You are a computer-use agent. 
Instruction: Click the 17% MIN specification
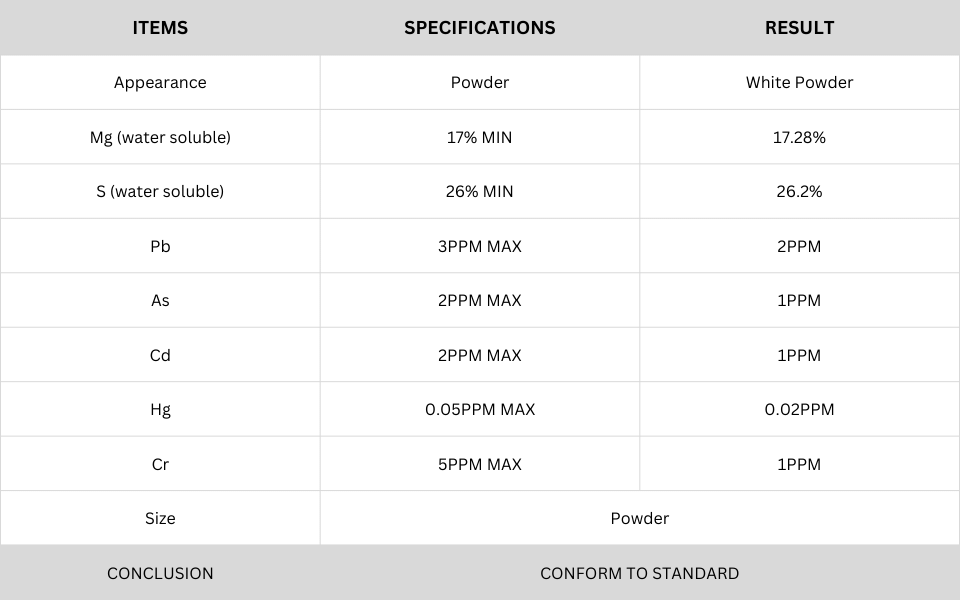coord(480,137)
